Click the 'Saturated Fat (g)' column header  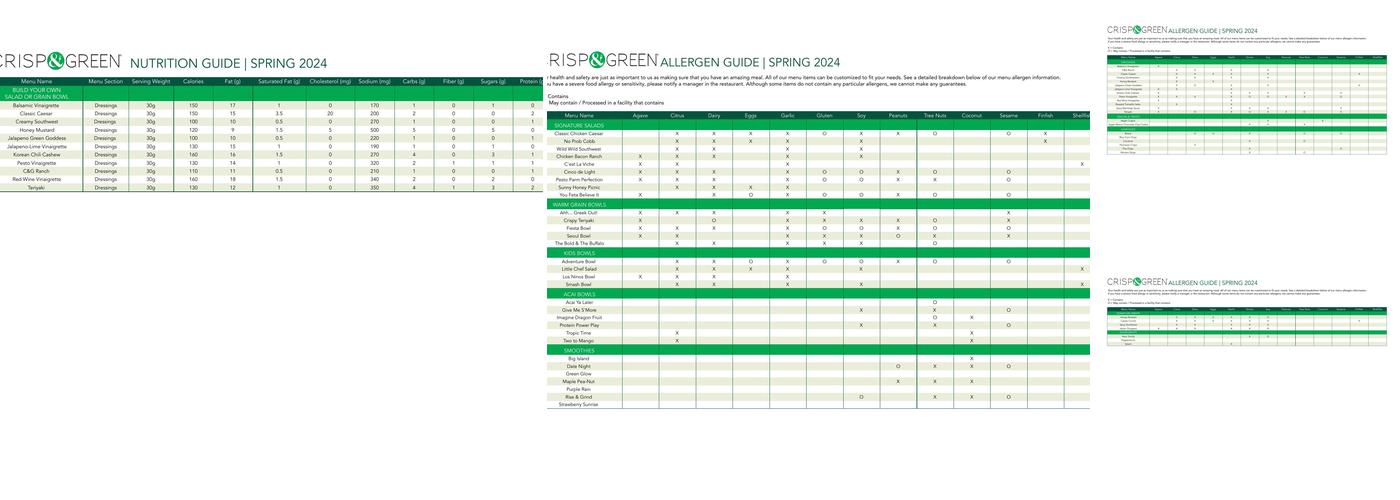point(279,81)
